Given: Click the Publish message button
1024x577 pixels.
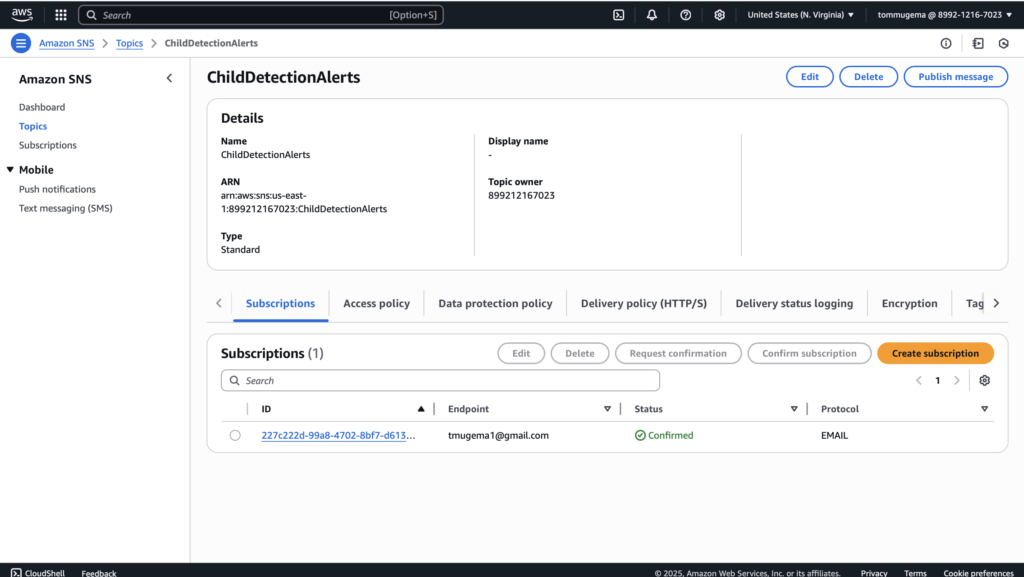Looking at the screenshot, I should [x=955, y=77].
